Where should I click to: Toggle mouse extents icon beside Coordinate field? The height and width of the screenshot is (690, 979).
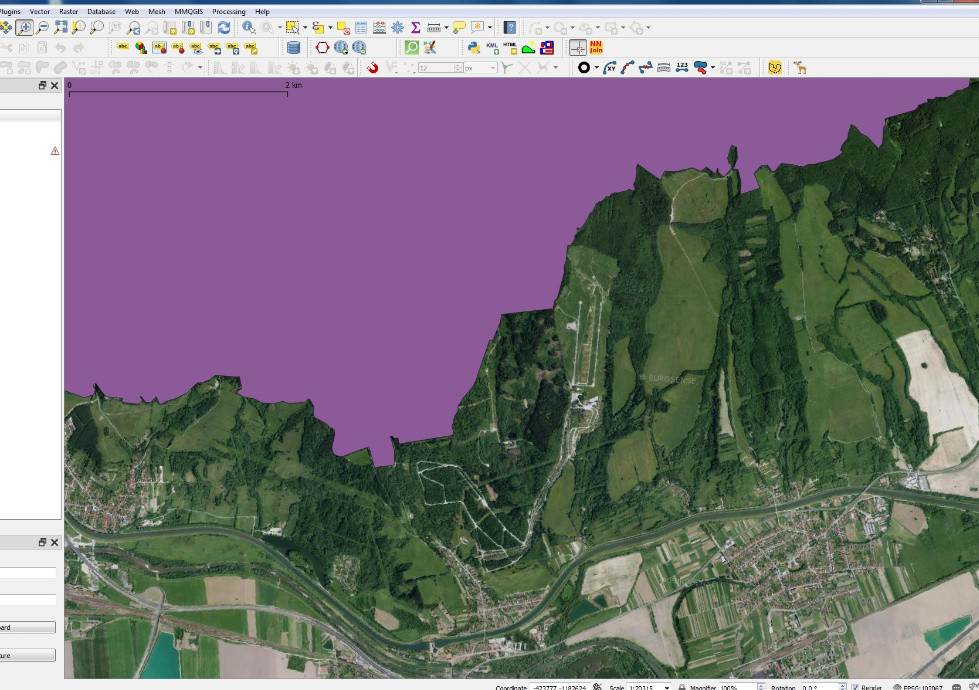pos(597,687)
